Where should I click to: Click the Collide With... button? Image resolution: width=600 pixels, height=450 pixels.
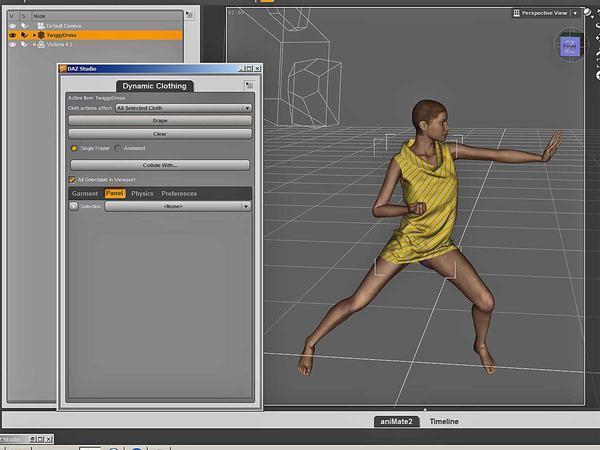pyautogui.click(x=160, y=165)
